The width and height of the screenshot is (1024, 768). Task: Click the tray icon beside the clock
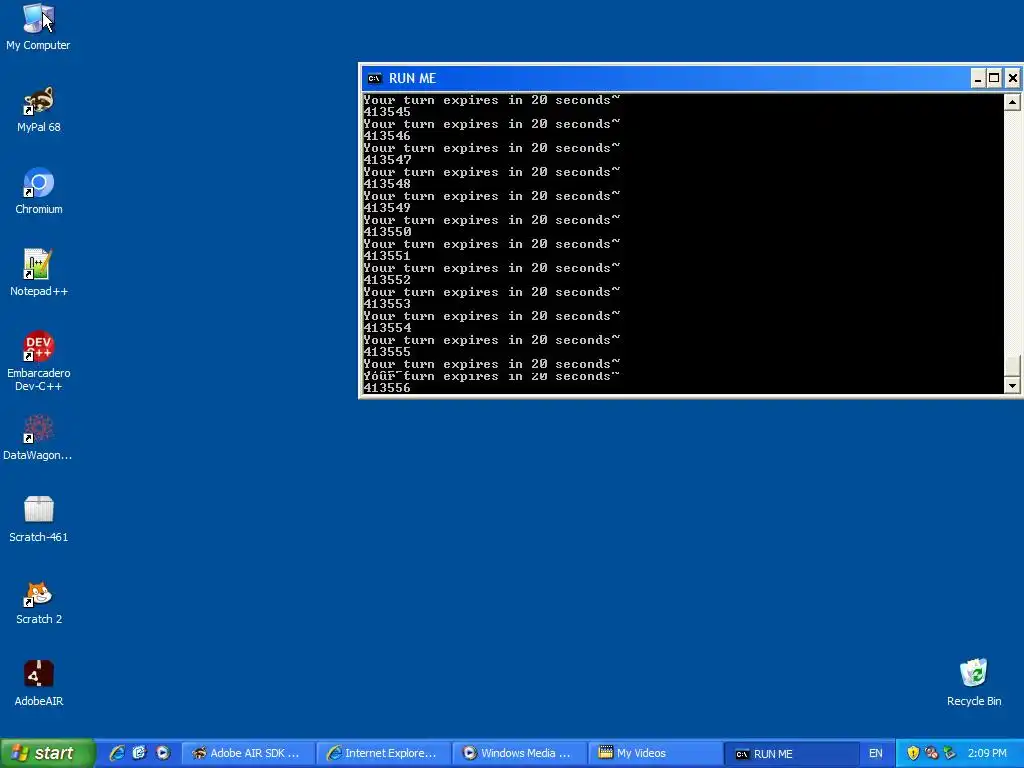(950, 753)
